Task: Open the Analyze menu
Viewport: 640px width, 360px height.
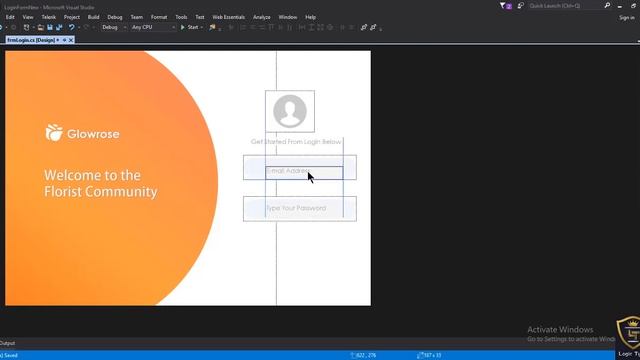Action: tap(262, 17)
